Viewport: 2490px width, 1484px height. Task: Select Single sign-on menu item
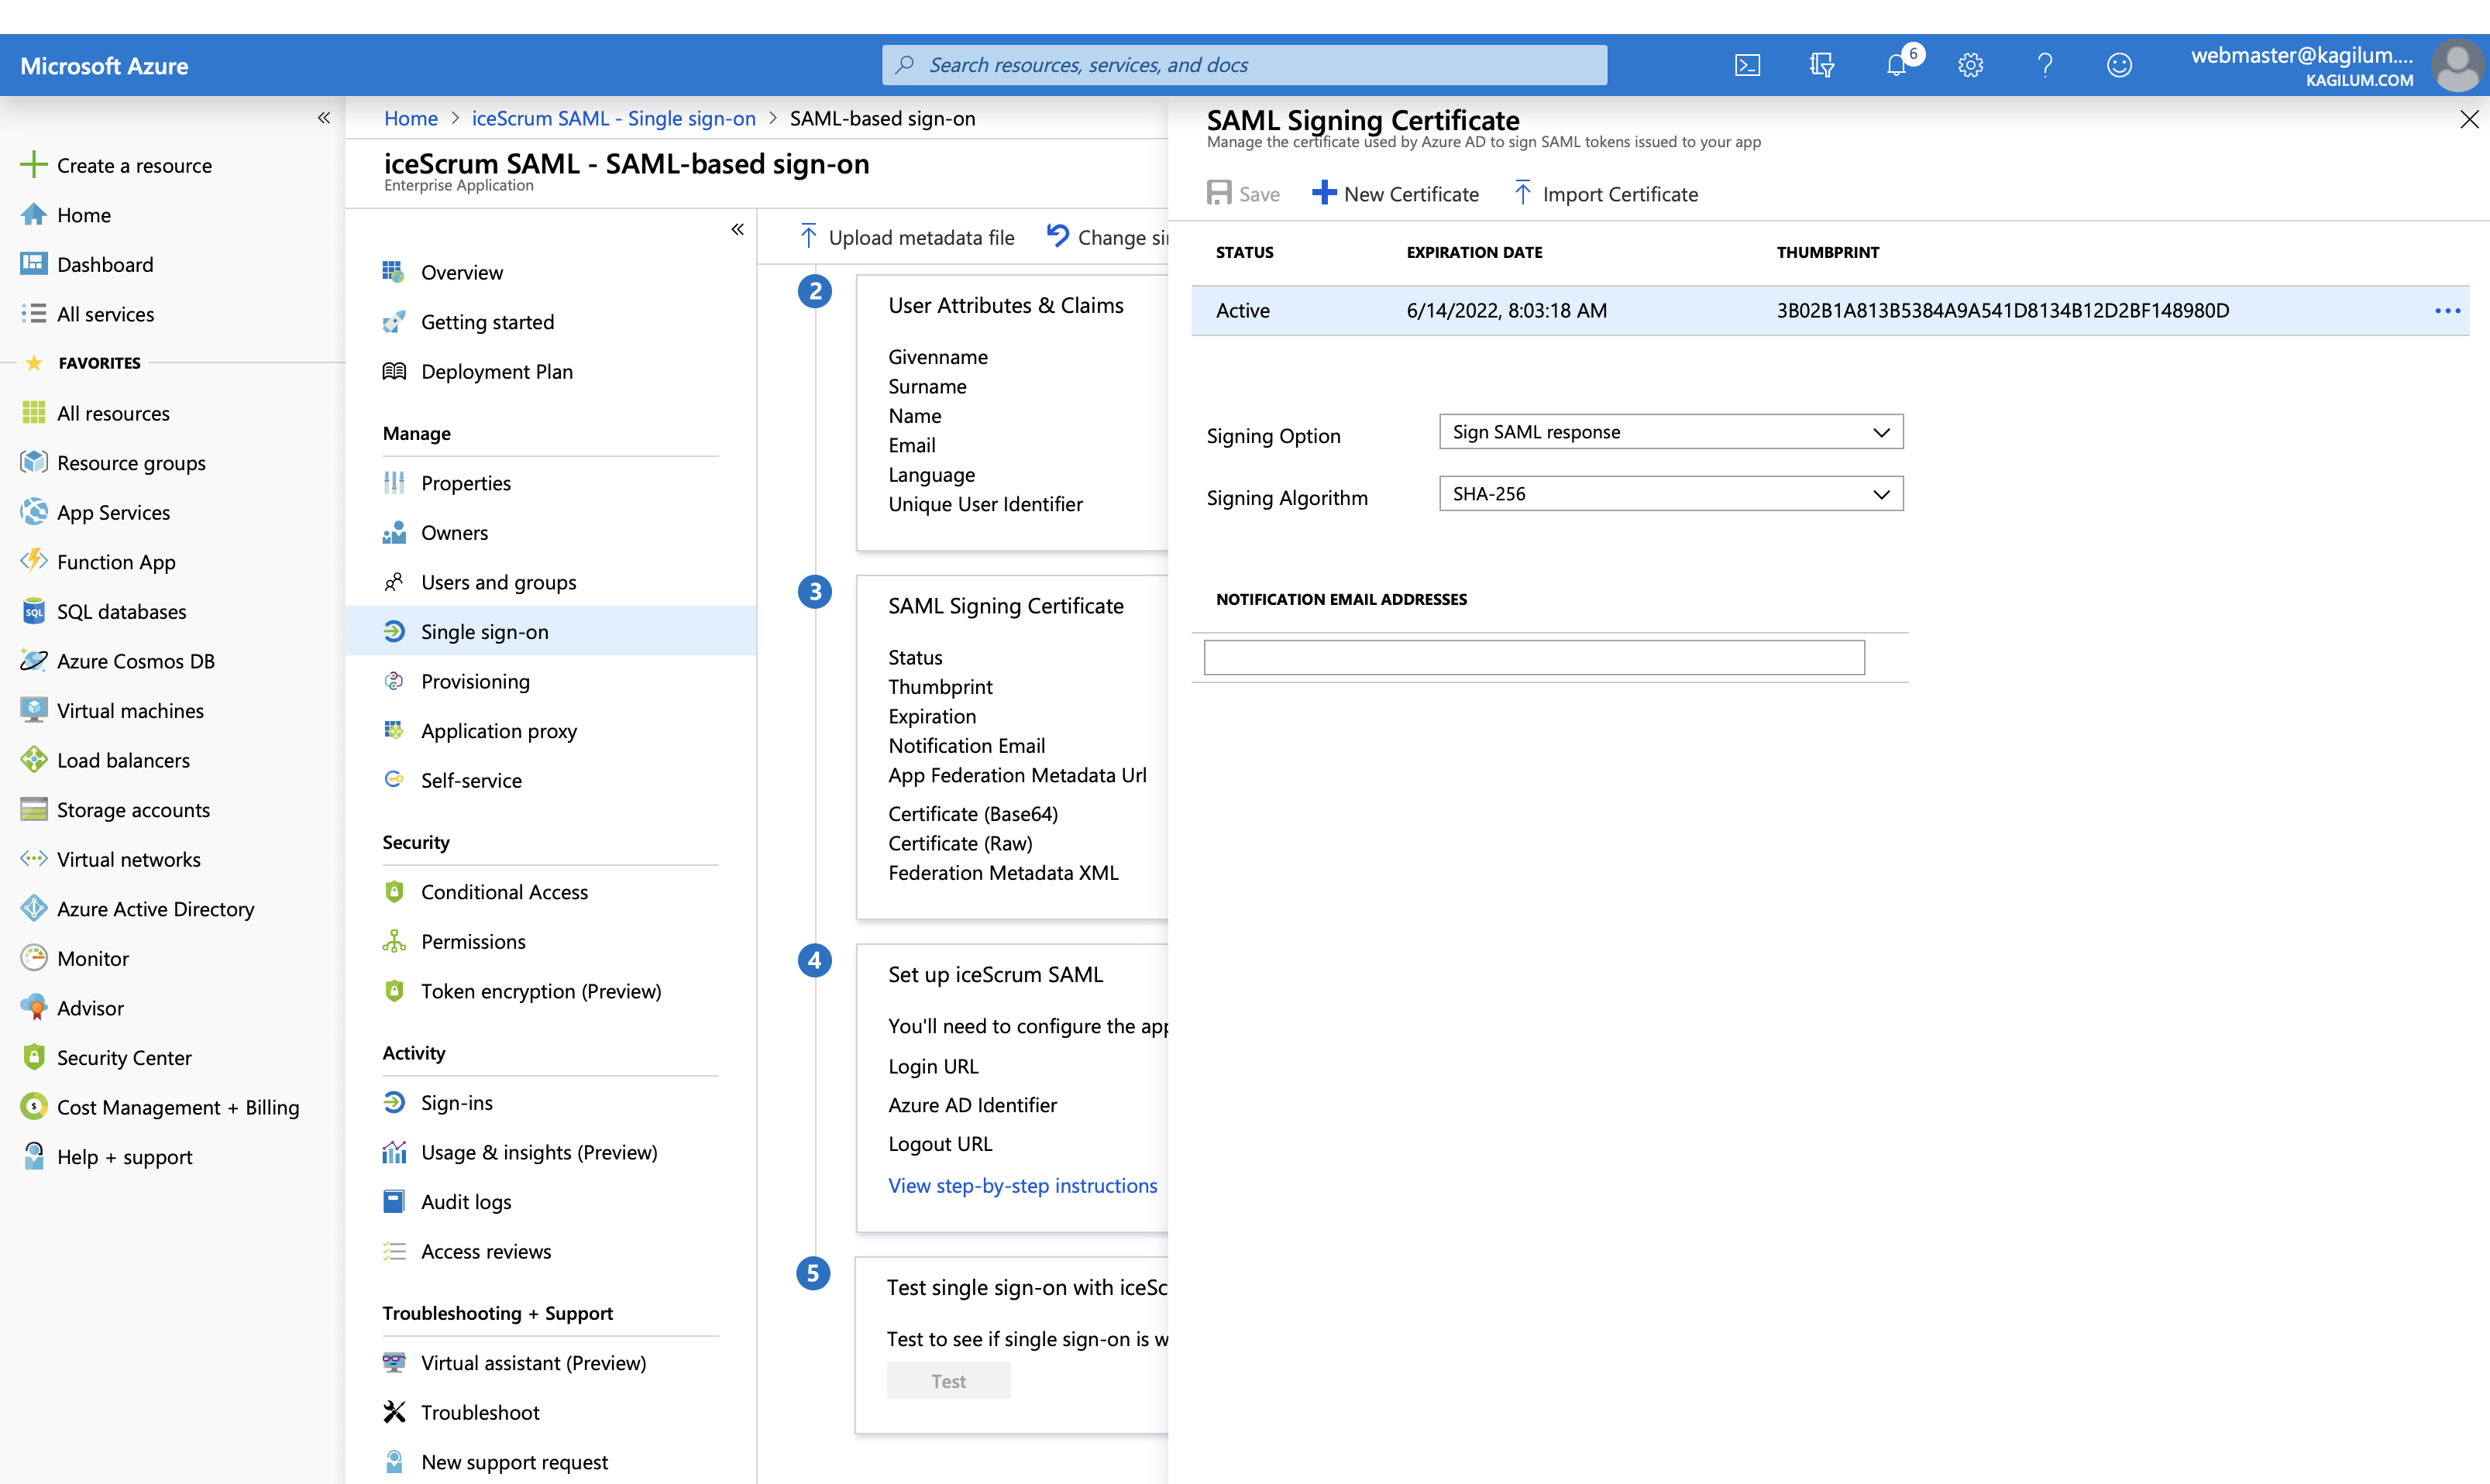[x=550, y=631]
